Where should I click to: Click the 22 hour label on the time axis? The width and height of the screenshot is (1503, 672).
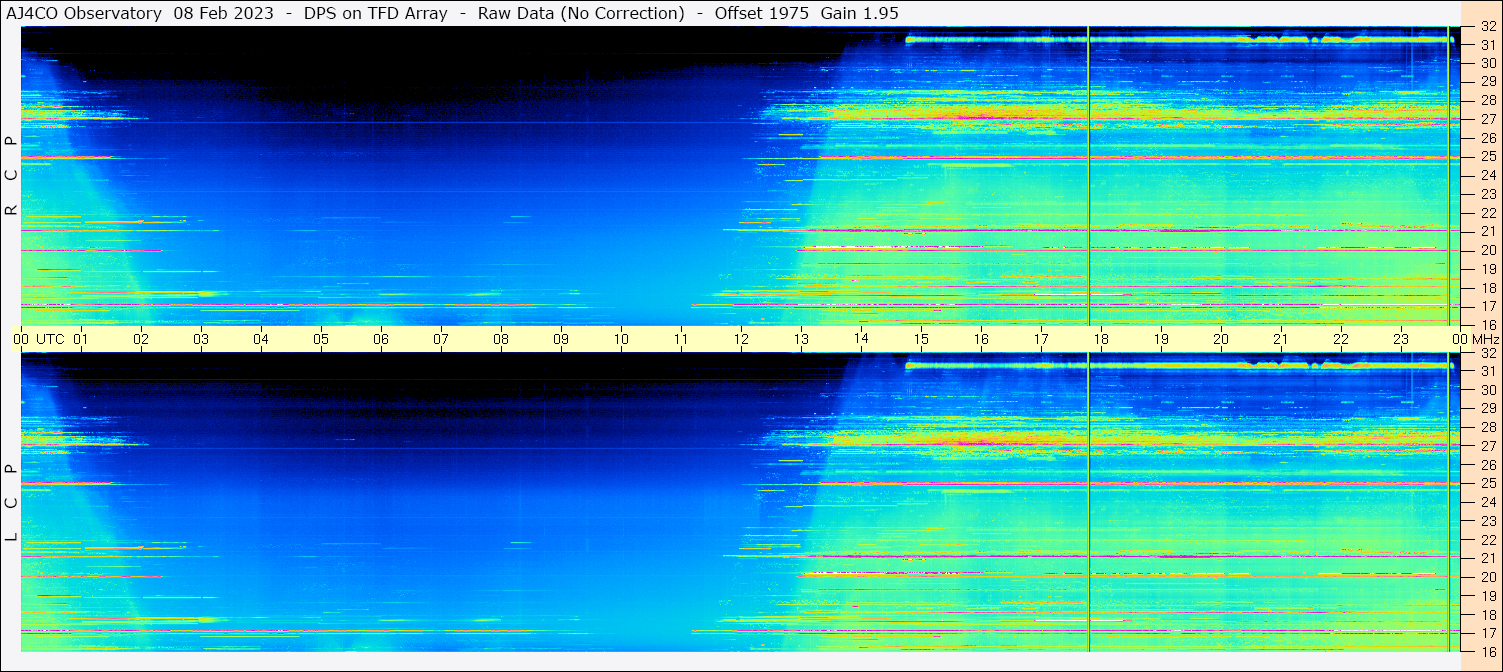coord(1341,339)
